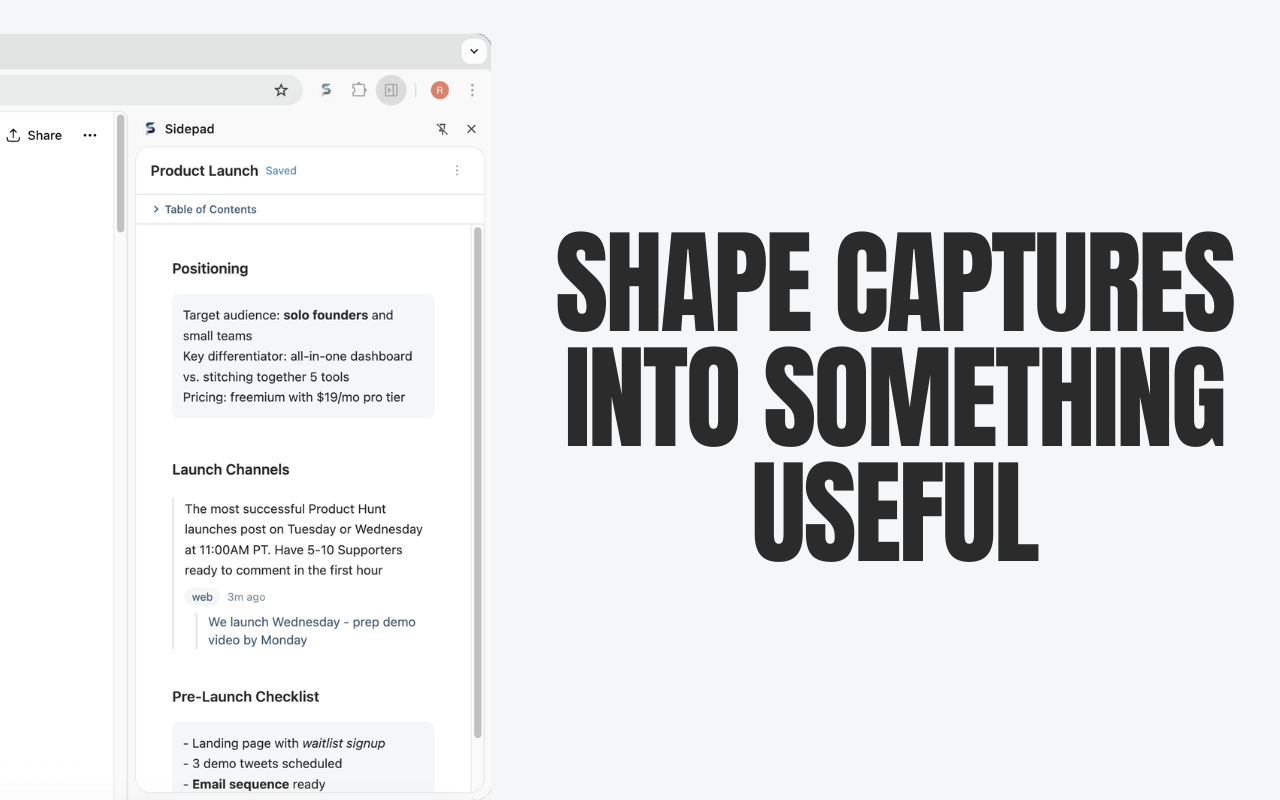Open the 'We launch Wednesday' capture link
1280x800 pixels.
coord(311,630)
